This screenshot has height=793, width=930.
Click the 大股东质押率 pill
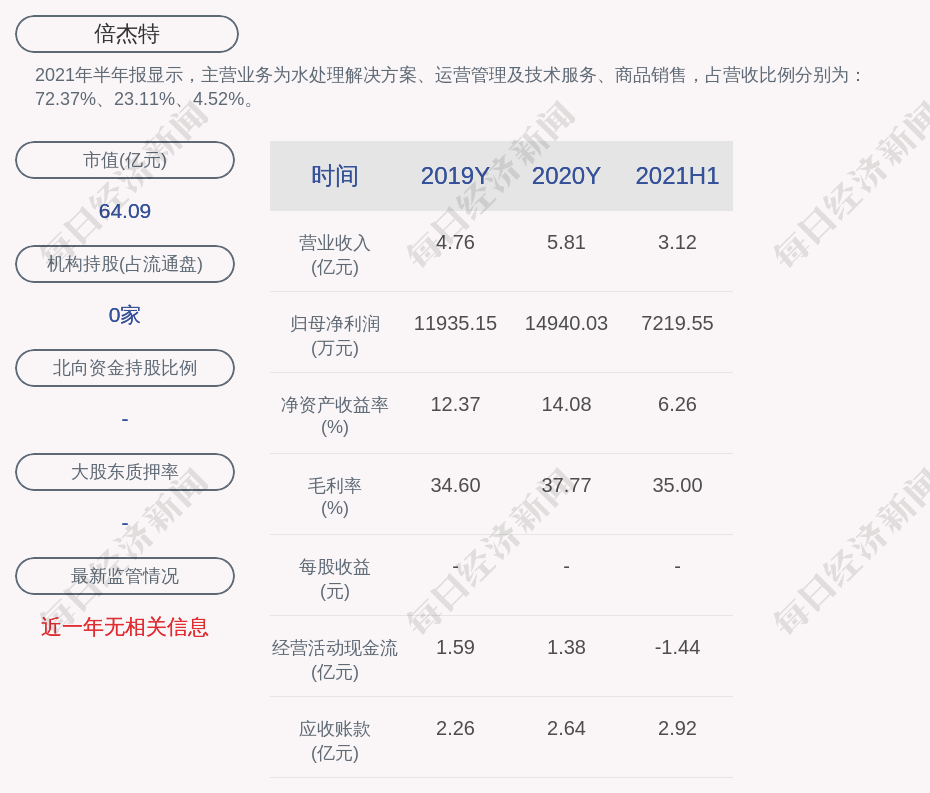point(125,472)
